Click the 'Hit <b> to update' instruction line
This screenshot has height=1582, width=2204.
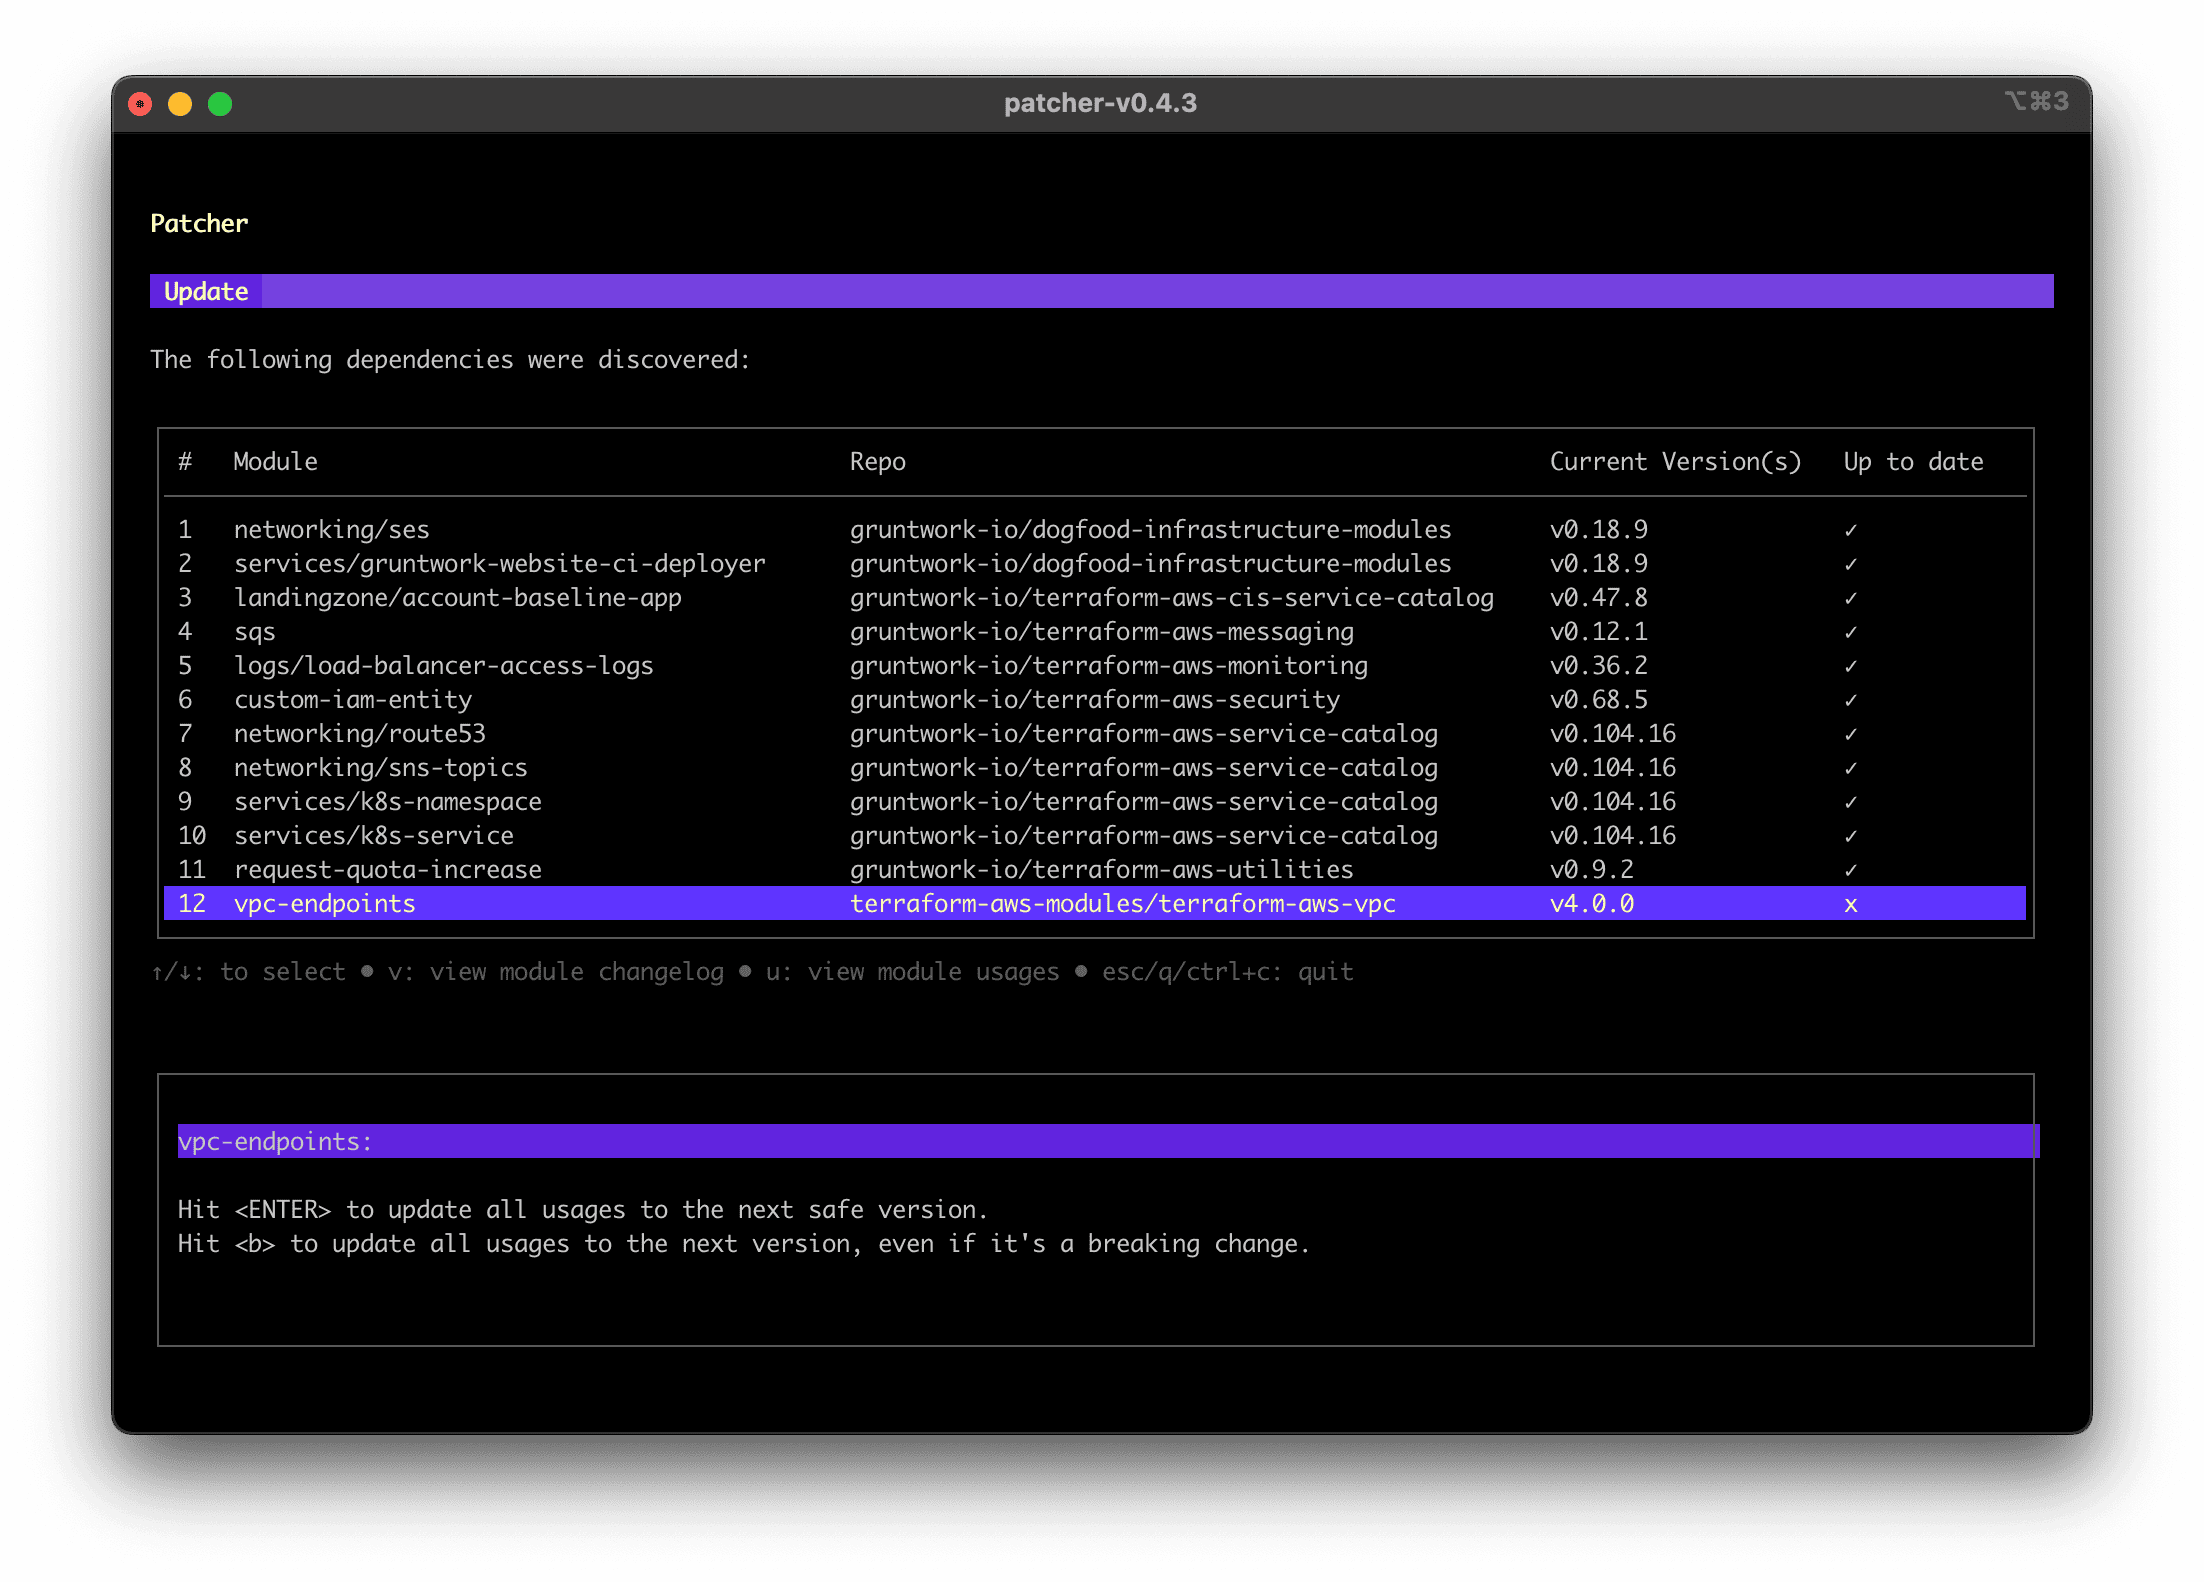tap(743, 1244)
